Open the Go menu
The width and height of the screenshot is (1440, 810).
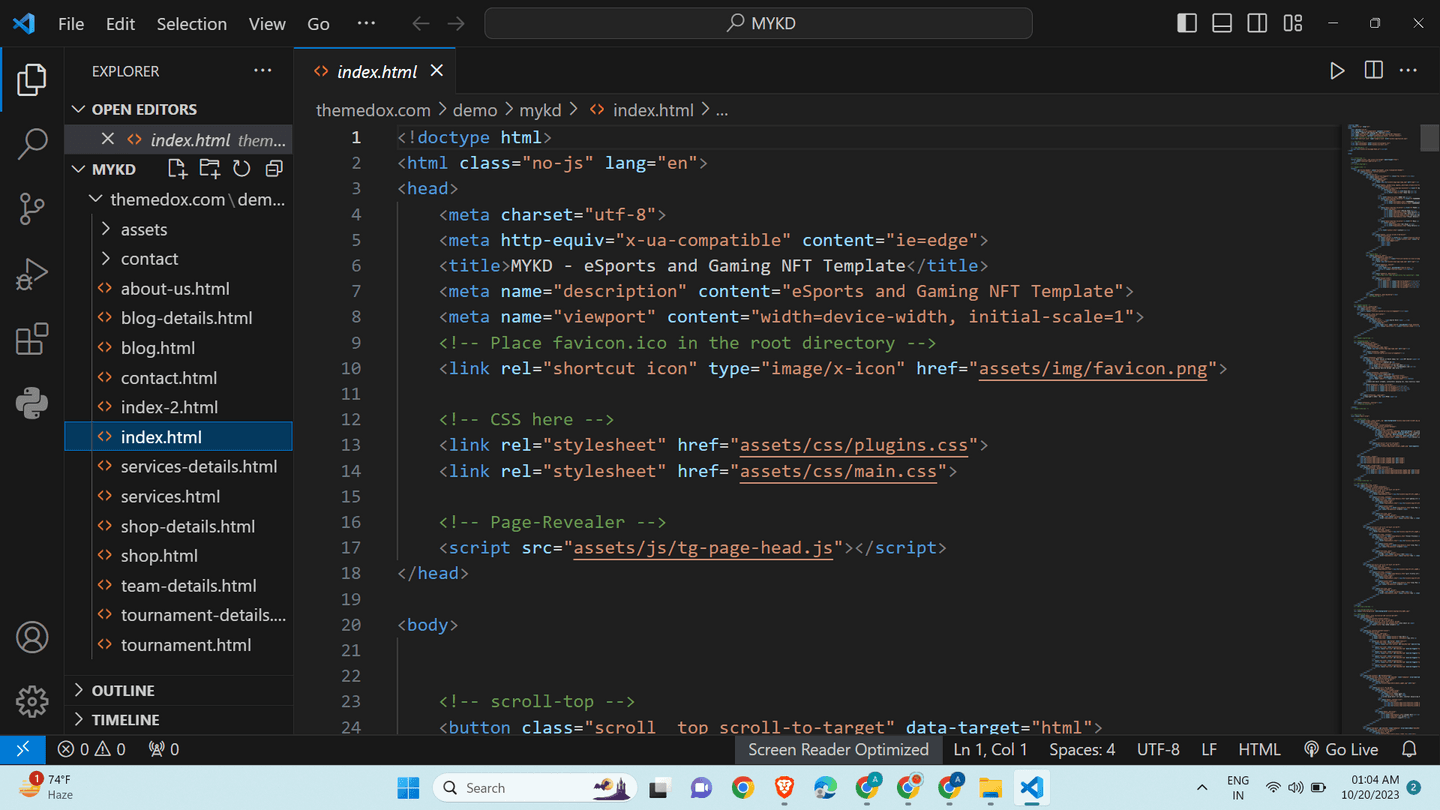click(318, 23)
